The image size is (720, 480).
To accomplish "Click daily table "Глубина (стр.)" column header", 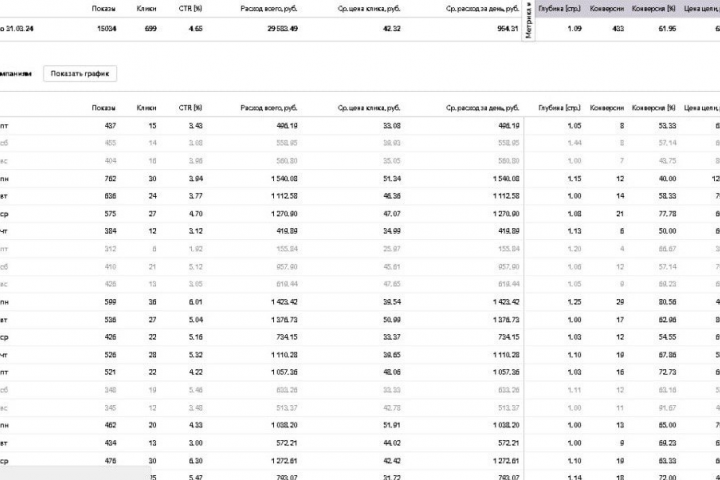I will pyautogui.click(x=558, y=107).
